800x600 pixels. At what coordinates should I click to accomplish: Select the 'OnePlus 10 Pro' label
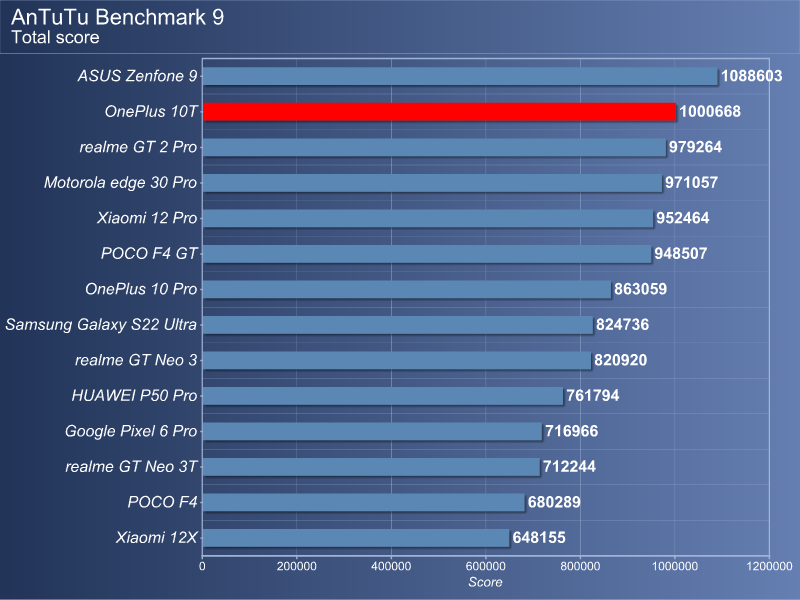[x=141, y=289]
